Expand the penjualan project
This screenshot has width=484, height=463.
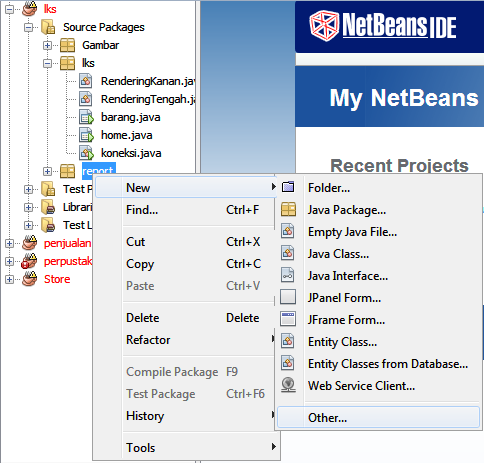[x=9, y=243]
